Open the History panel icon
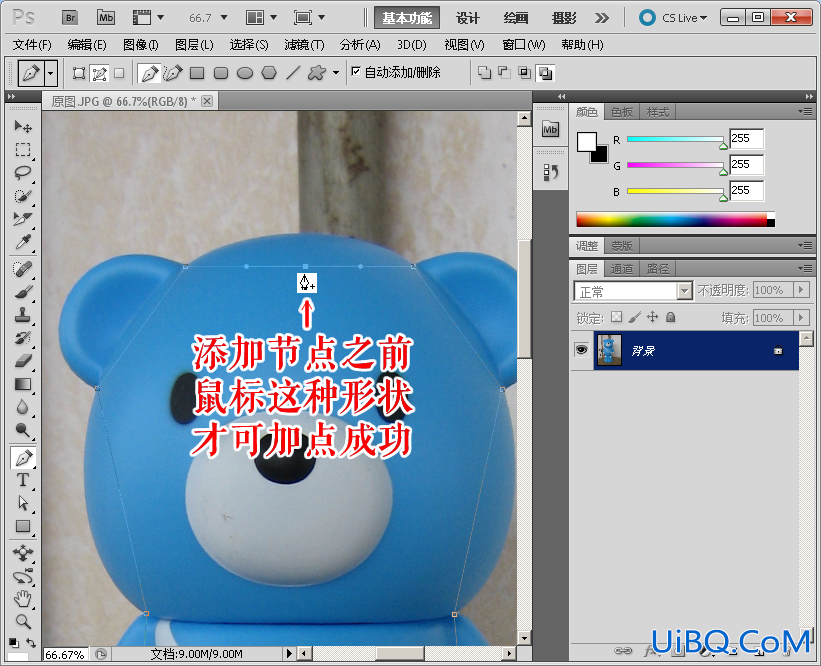Image resolution: width=821 pixels, height=666 pixels. [550, 172]
